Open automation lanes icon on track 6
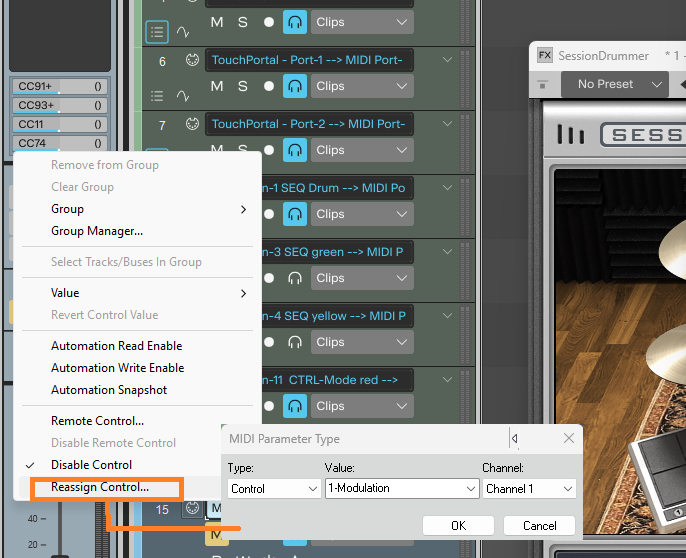 (183, 96)
